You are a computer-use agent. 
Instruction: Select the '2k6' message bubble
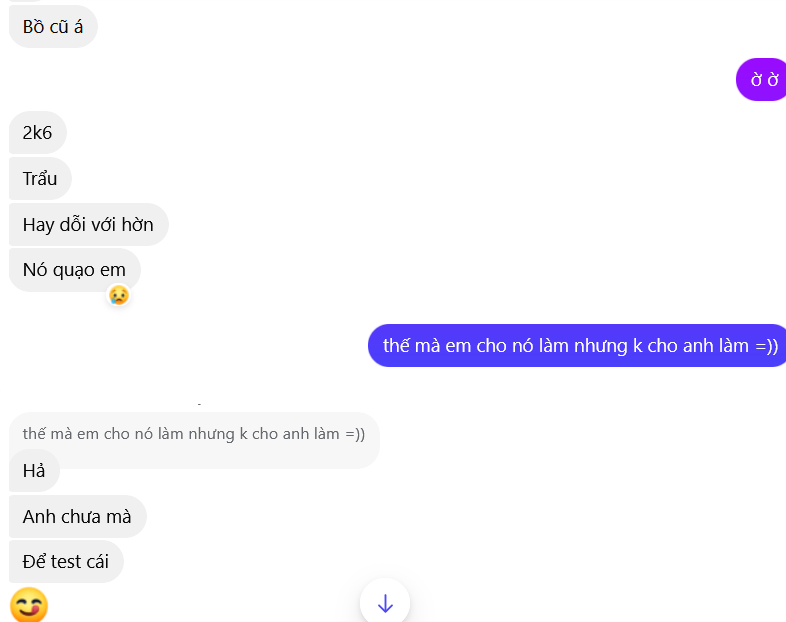coord(38,133)
